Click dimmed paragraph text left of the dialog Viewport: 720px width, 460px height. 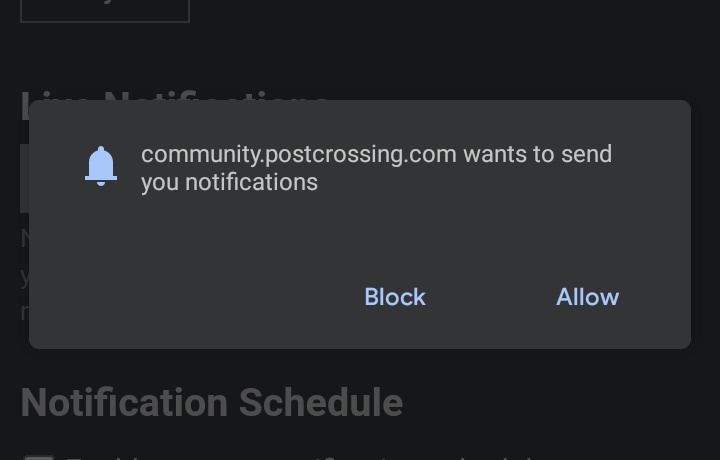click(x=24, y=275)
